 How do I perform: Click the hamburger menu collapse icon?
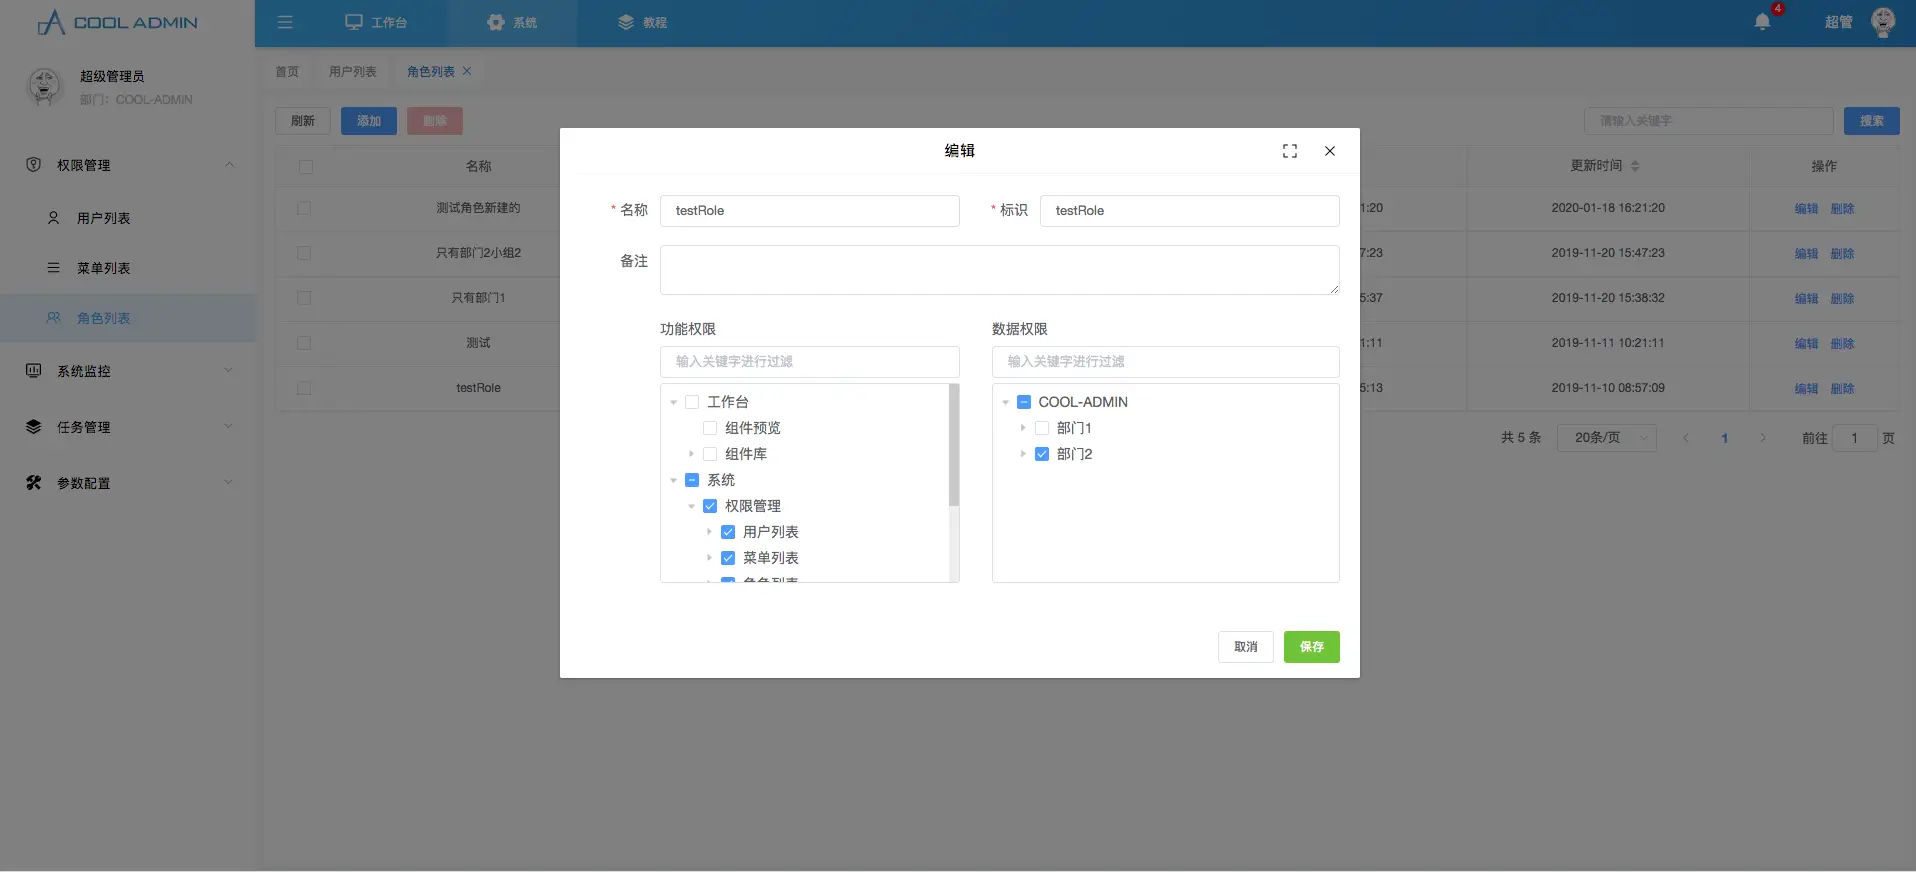click(x=285, y=22)
